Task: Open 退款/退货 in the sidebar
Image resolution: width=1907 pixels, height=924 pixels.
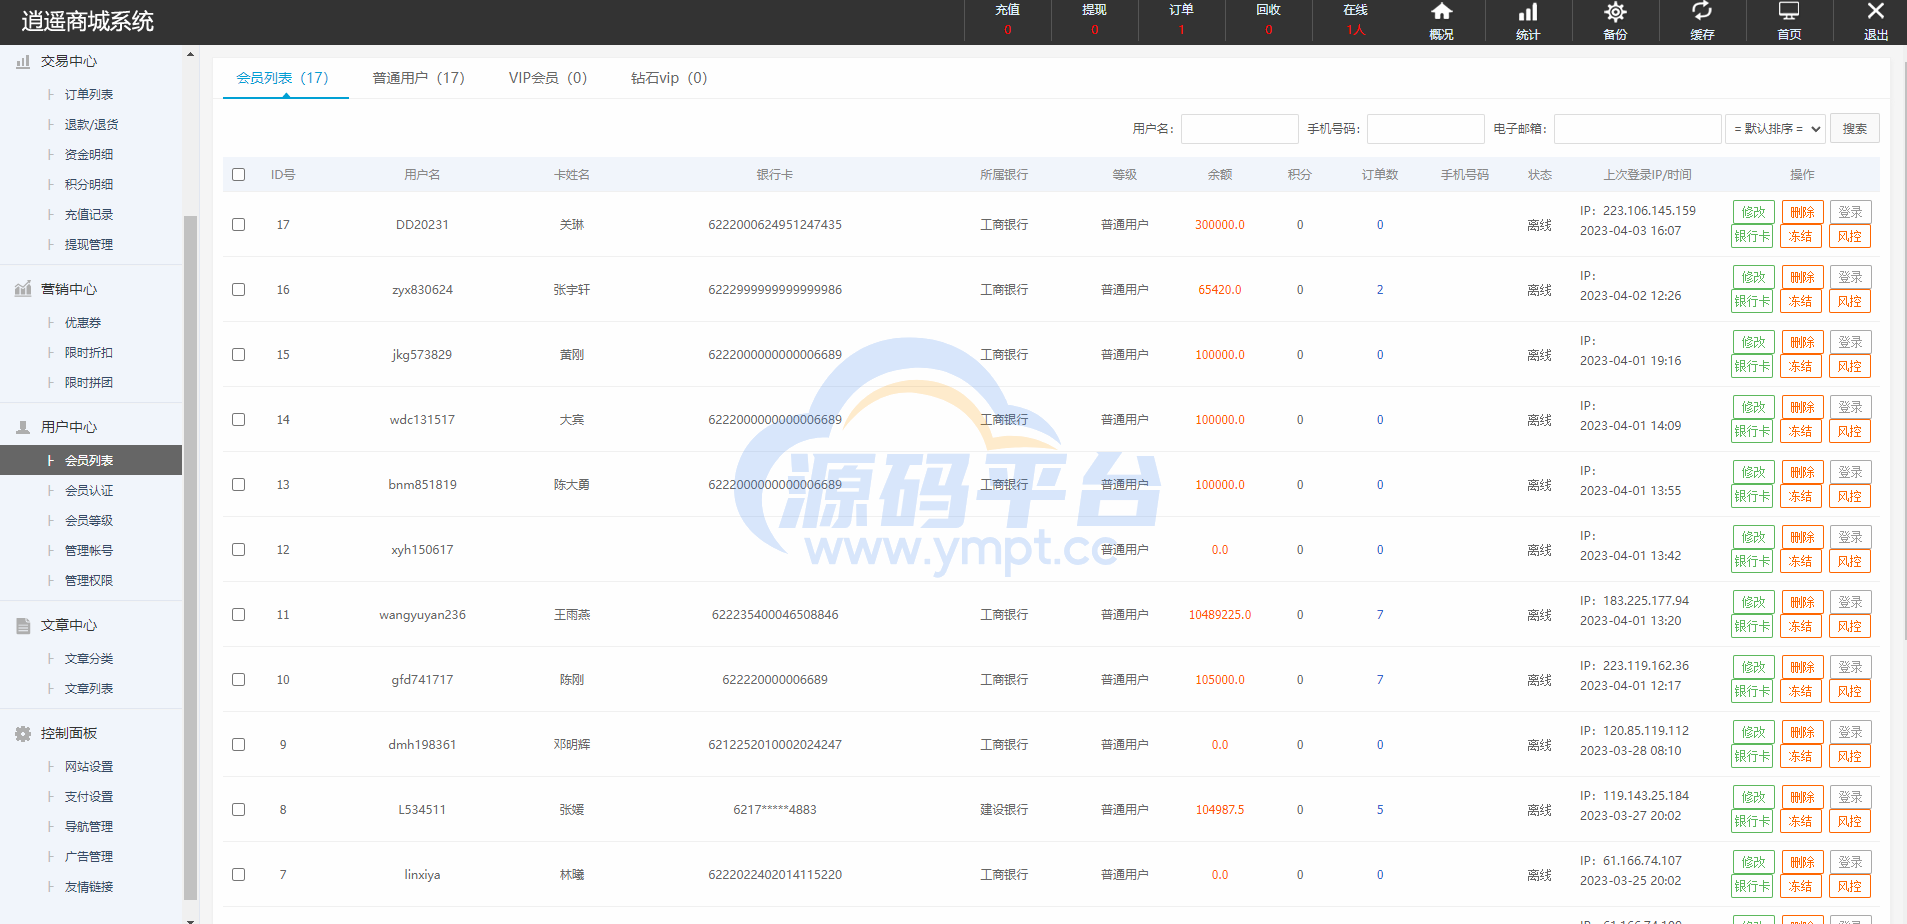Action: point(91,124)
